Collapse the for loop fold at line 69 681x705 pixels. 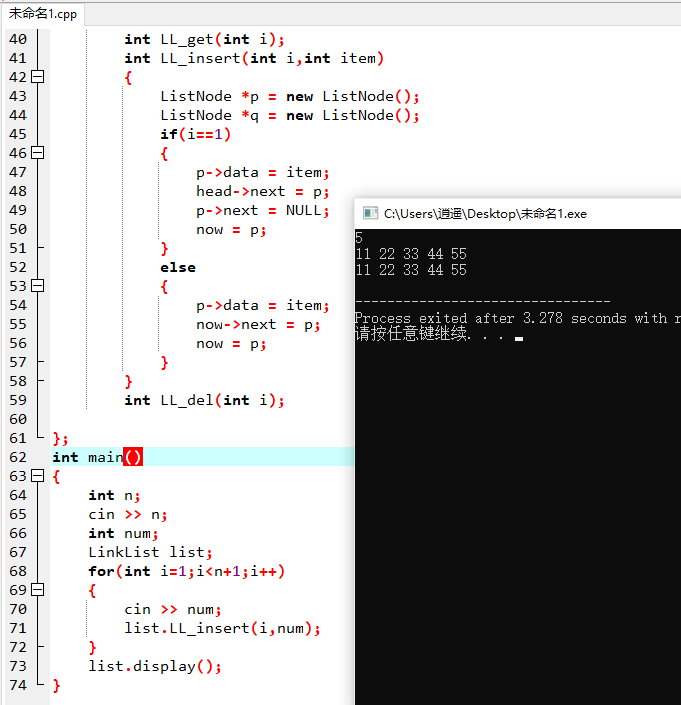[x=38, y=589]
